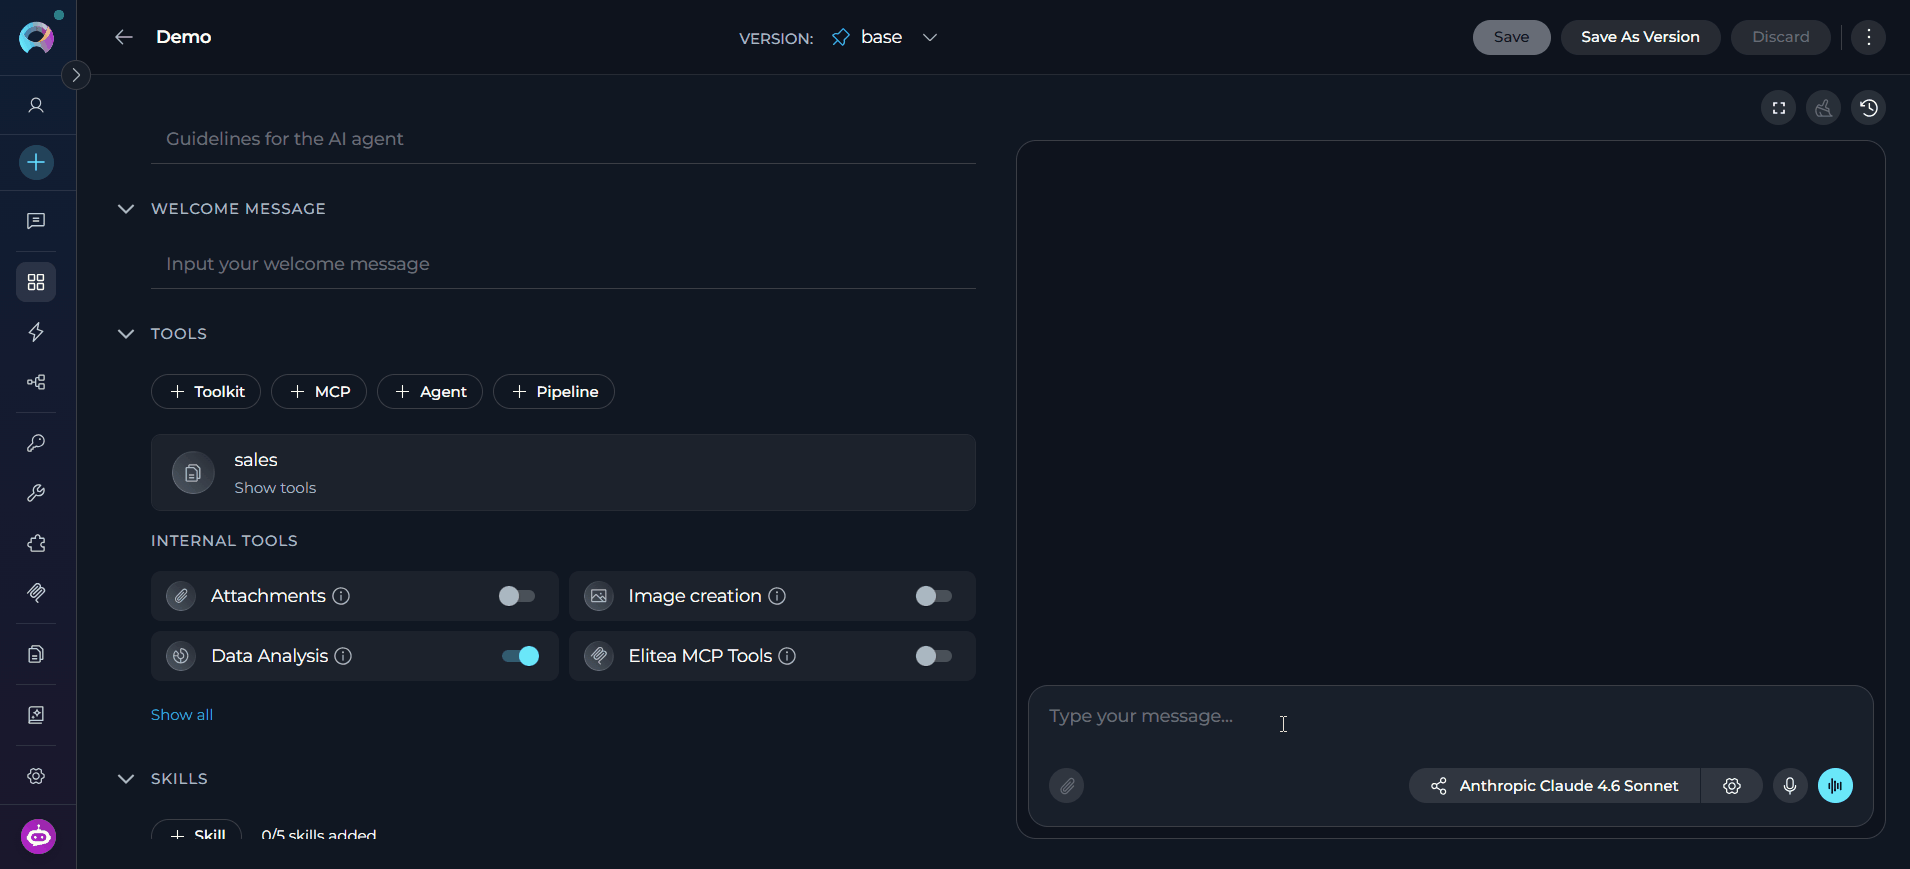Viewport: 1910px width, 869px height.
Task: Open the Anthropic Claude 4.6 Sonnet model selector
Action: [x=1555, y=786]
